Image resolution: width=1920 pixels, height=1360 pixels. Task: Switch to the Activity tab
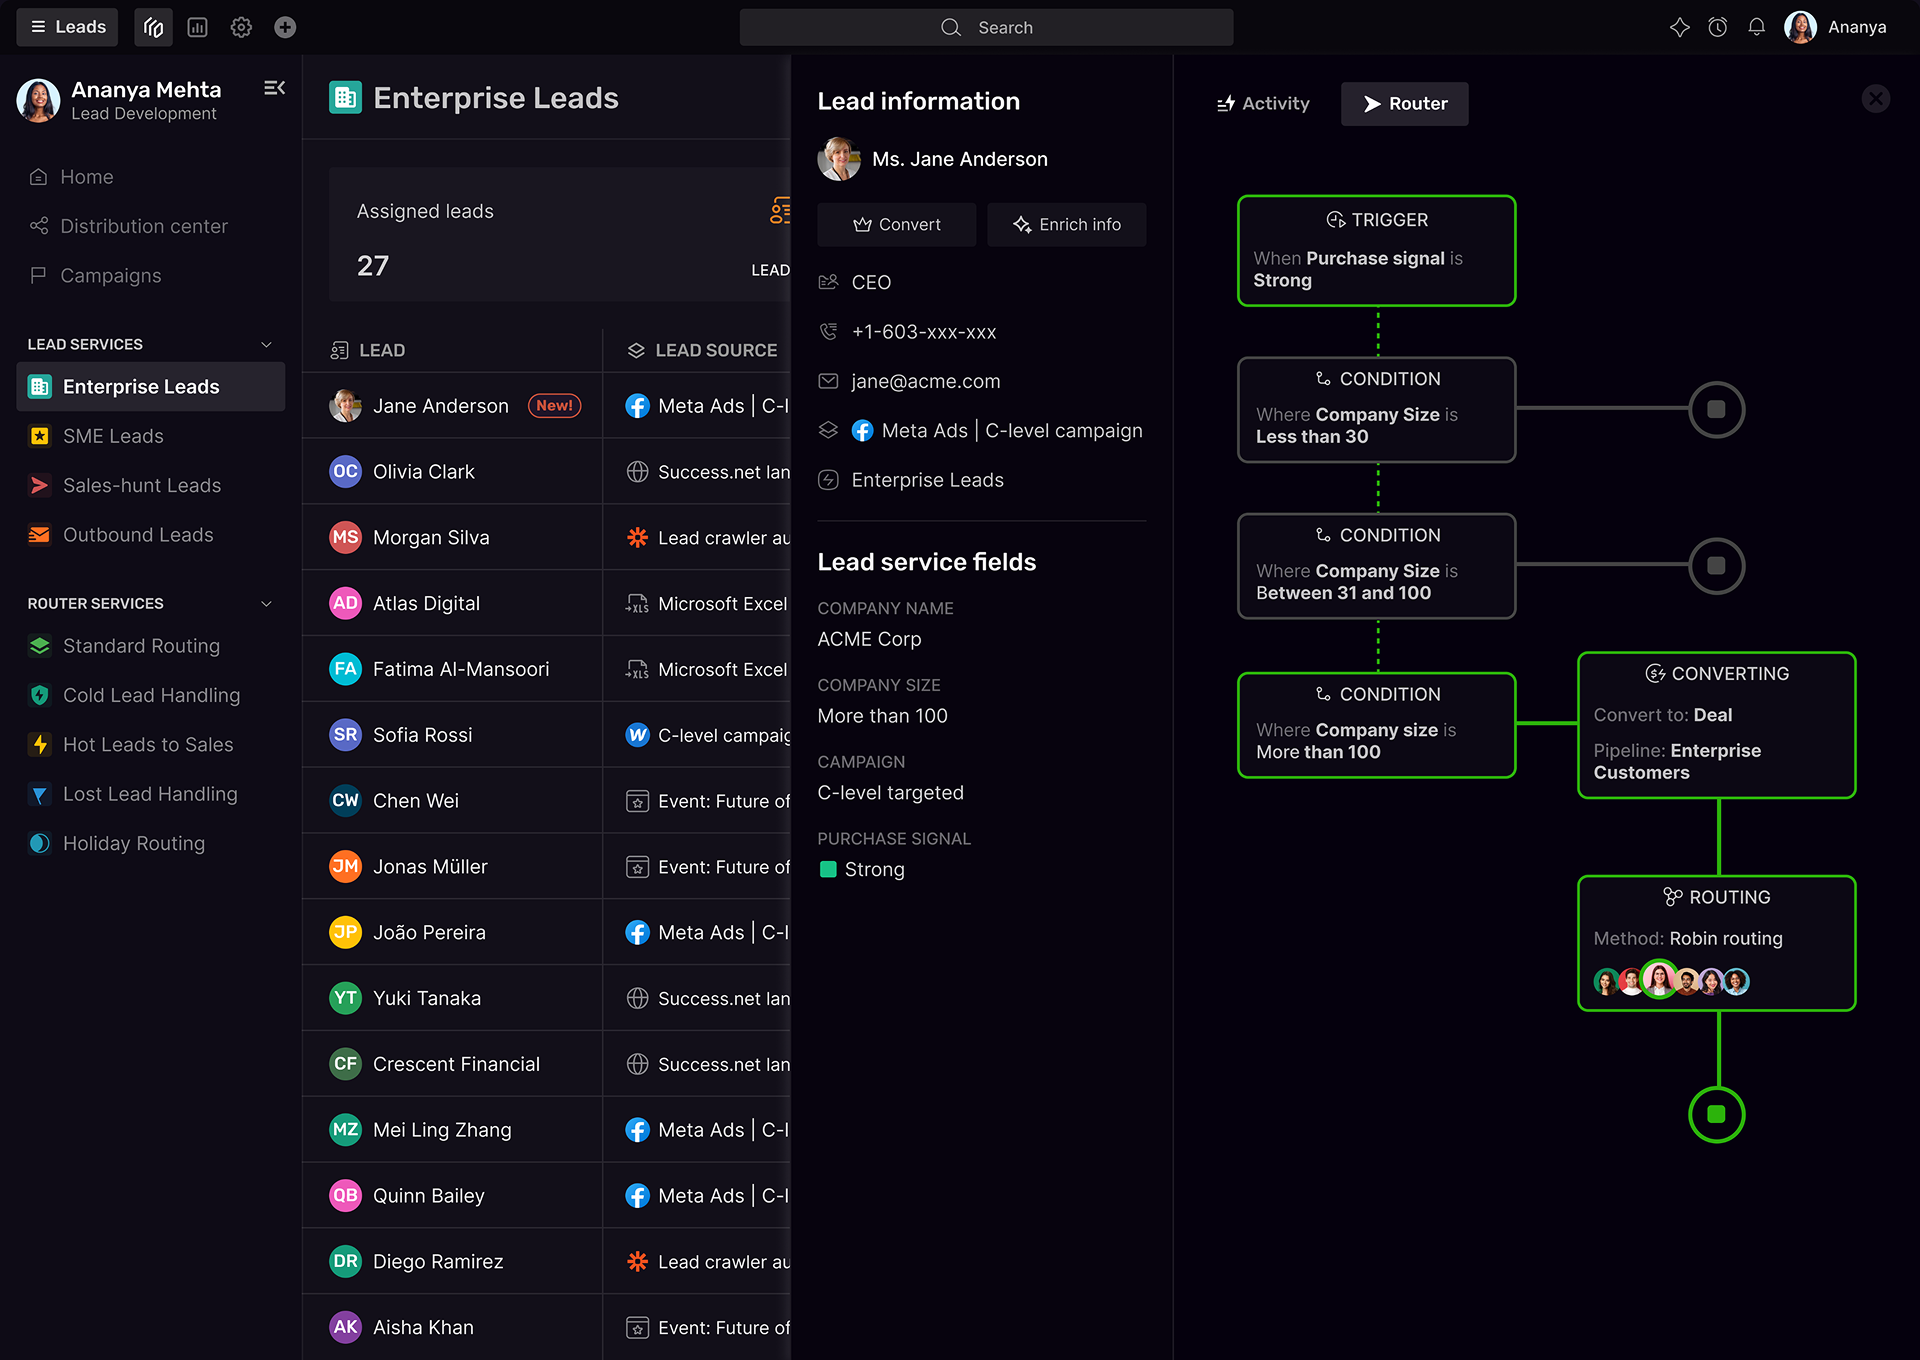(x=1262, y=103)
